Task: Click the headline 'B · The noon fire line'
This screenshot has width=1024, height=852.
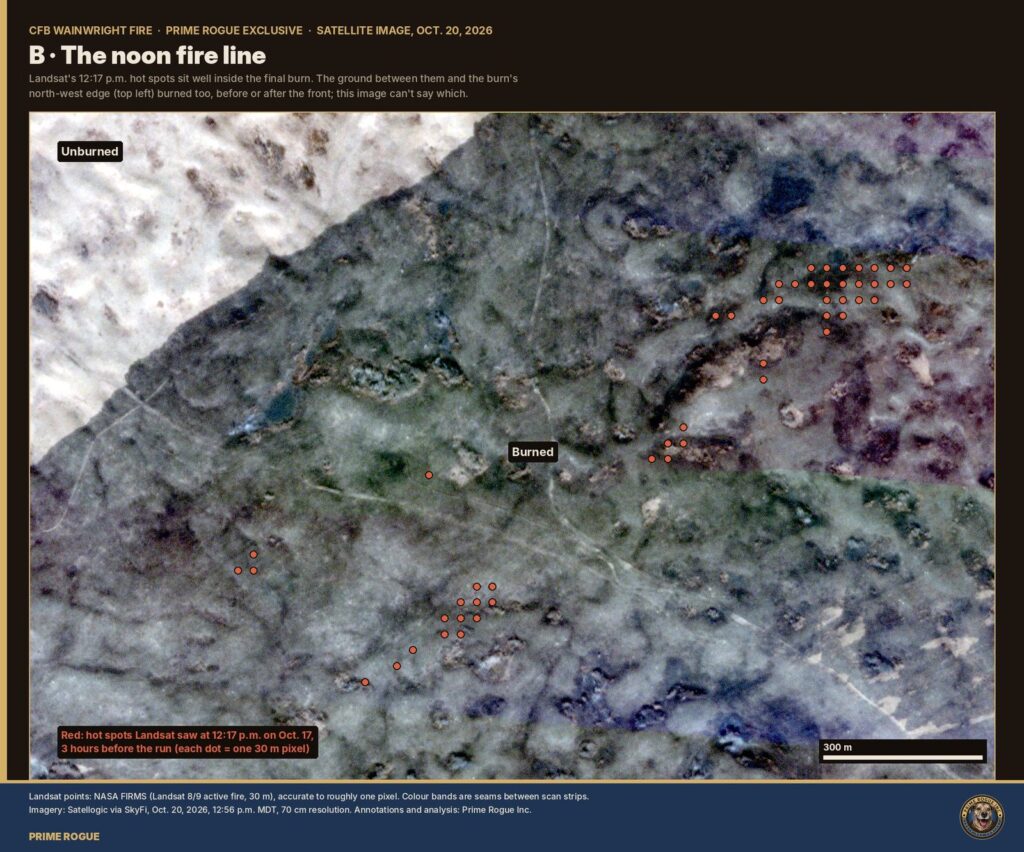Action: pos(147,55)
